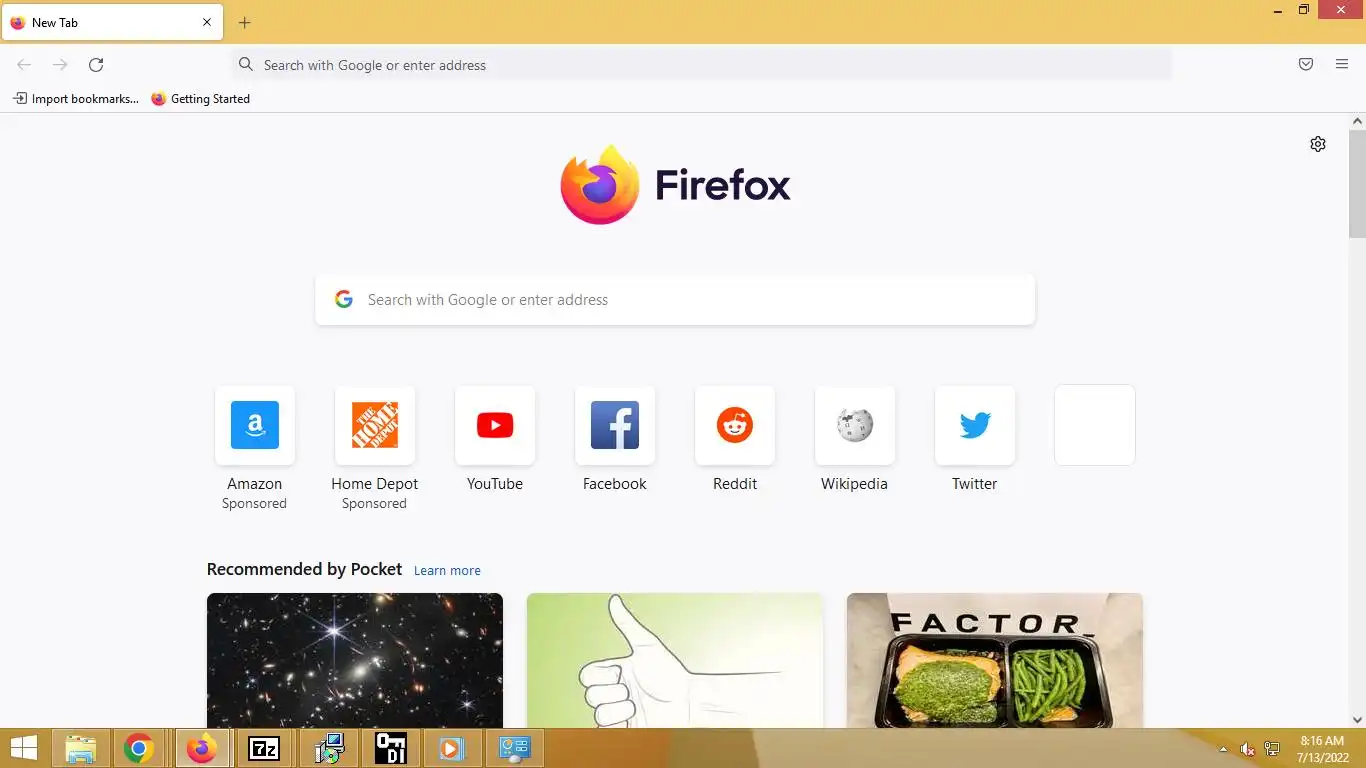Launch Chrome from the taskbar

(139, 748)
